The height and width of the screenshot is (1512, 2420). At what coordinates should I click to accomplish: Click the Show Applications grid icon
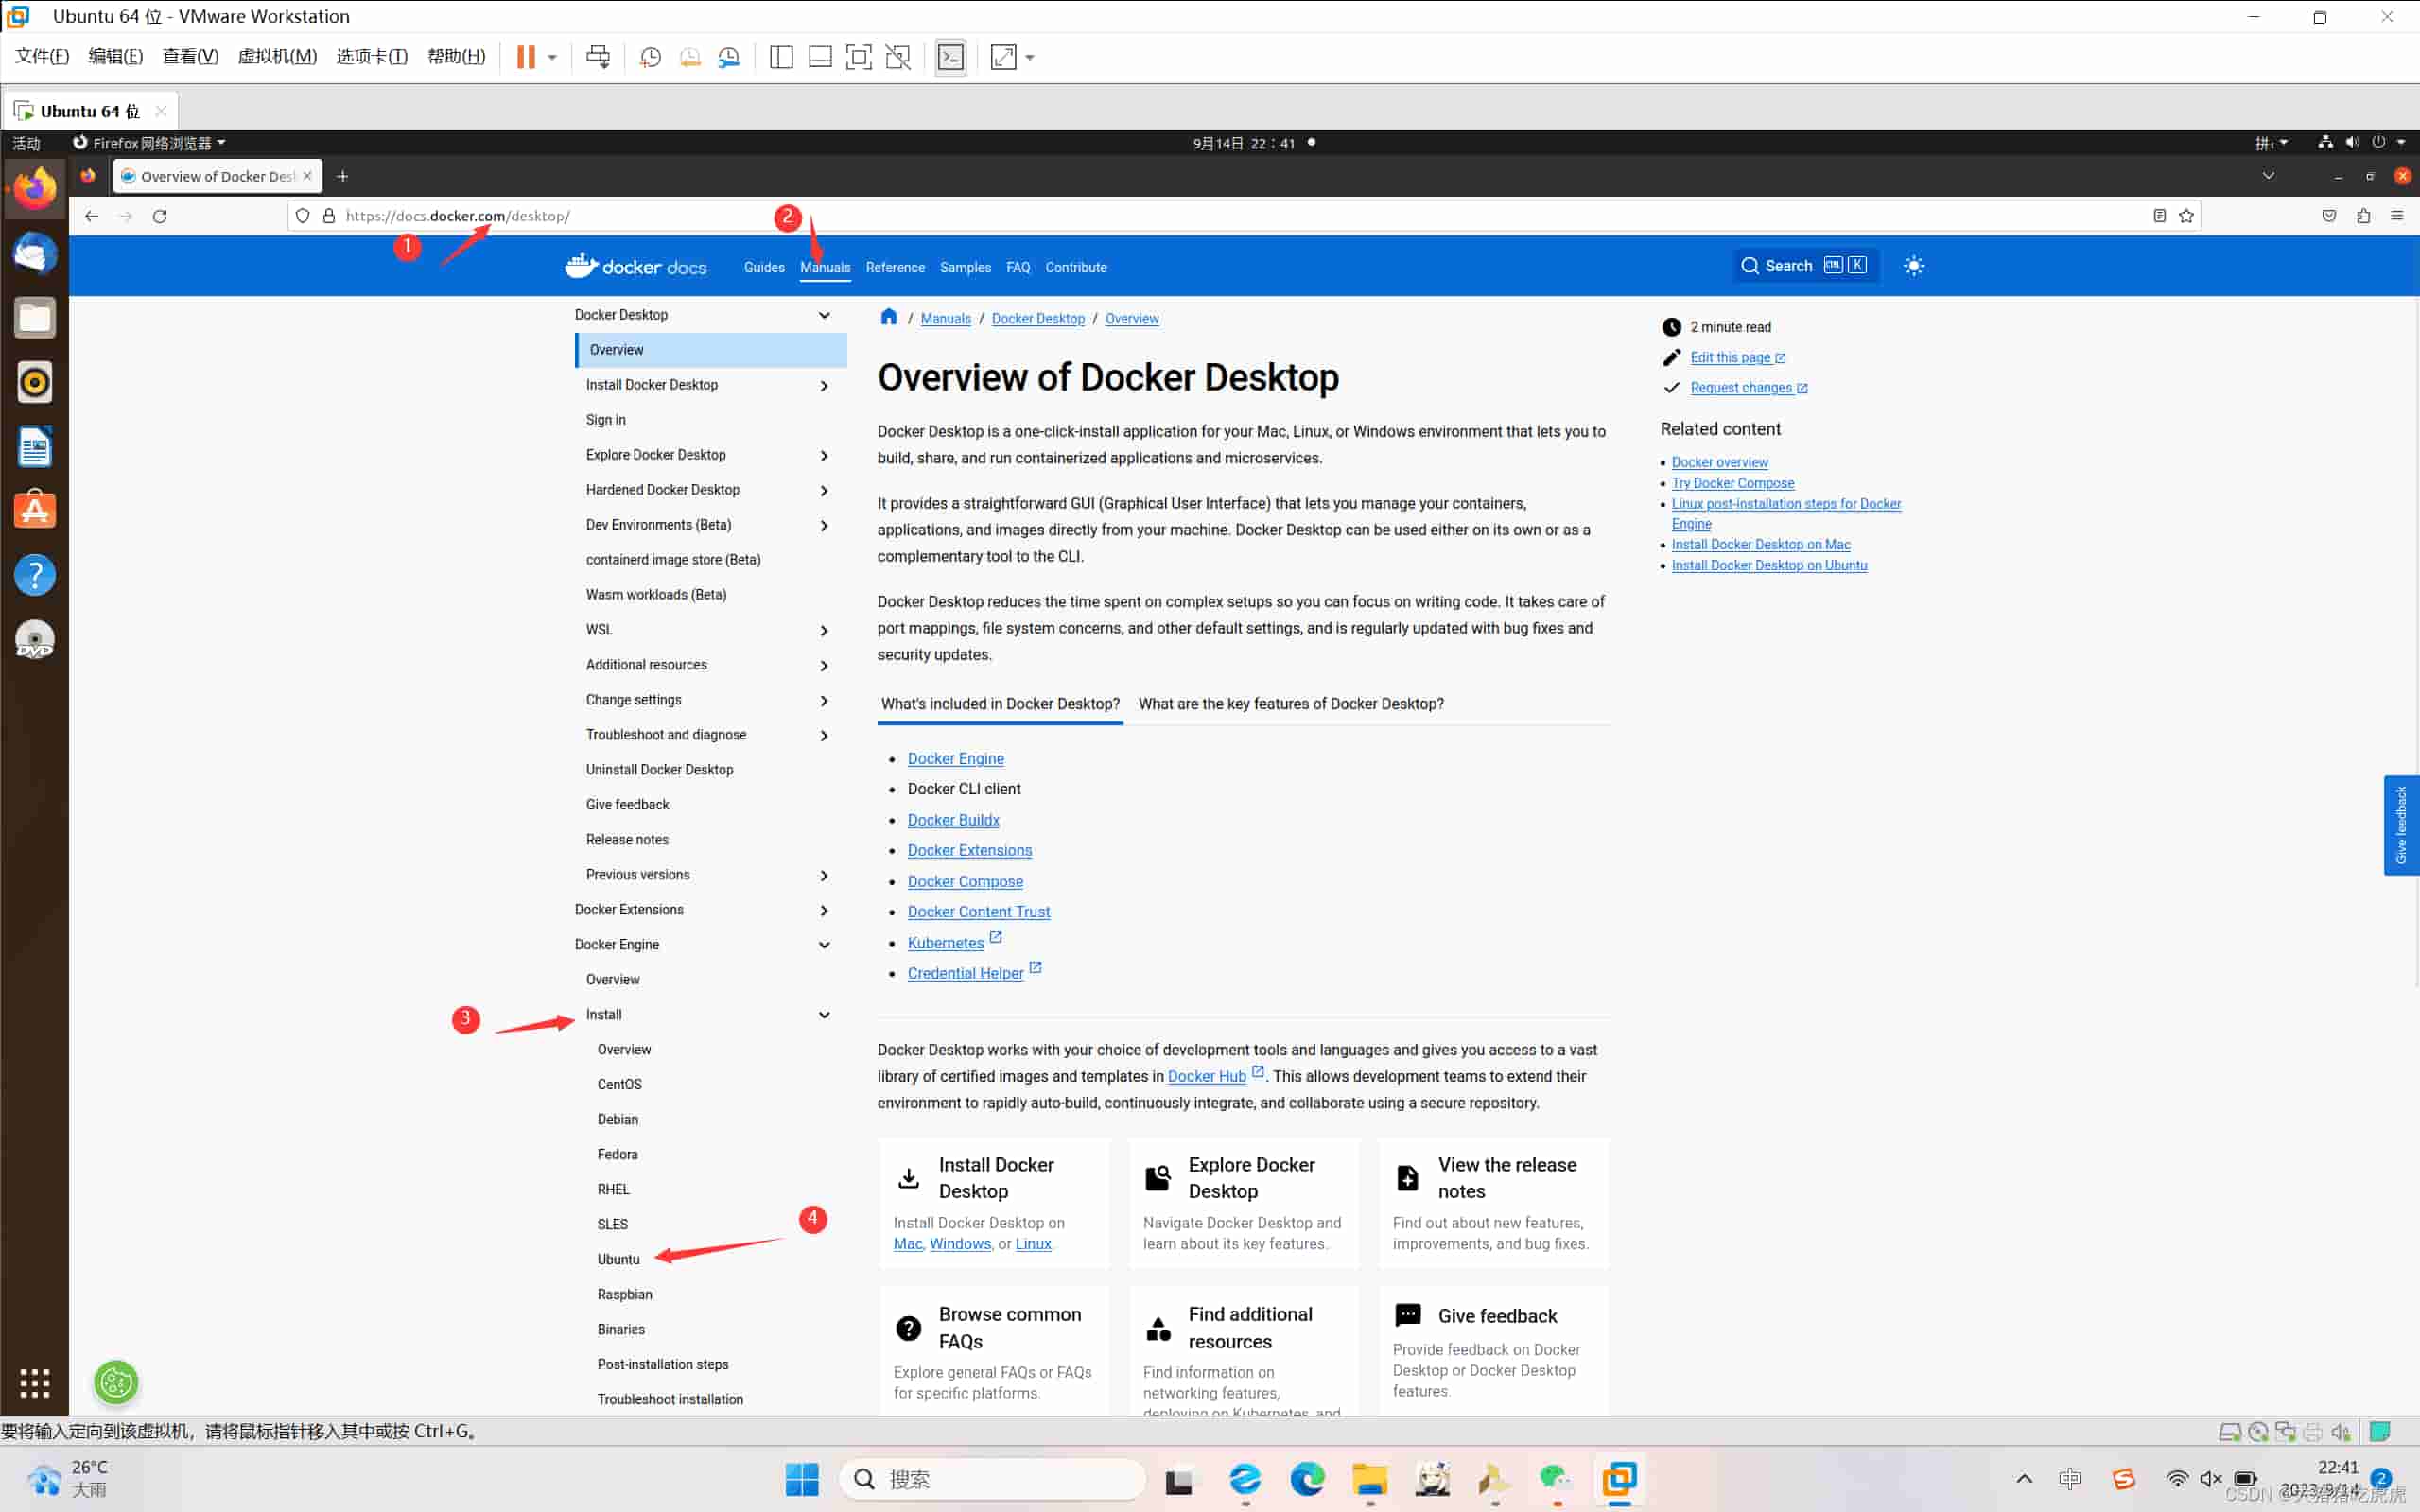(35, 1382)
